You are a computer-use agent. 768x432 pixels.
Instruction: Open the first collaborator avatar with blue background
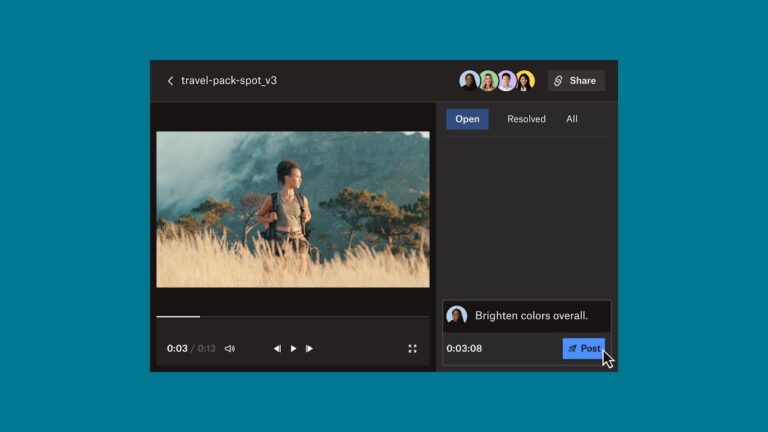coord(469,80)
